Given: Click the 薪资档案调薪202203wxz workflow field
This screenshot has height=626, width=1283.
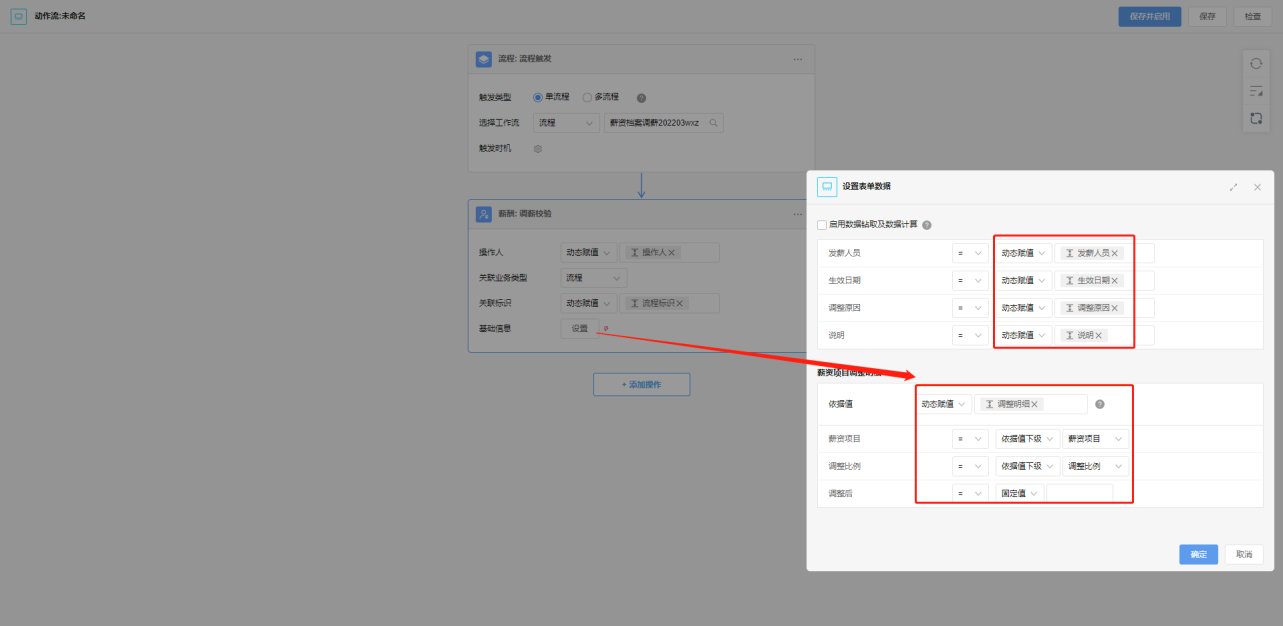Looking at the screenshot, I should pos(663,123).
